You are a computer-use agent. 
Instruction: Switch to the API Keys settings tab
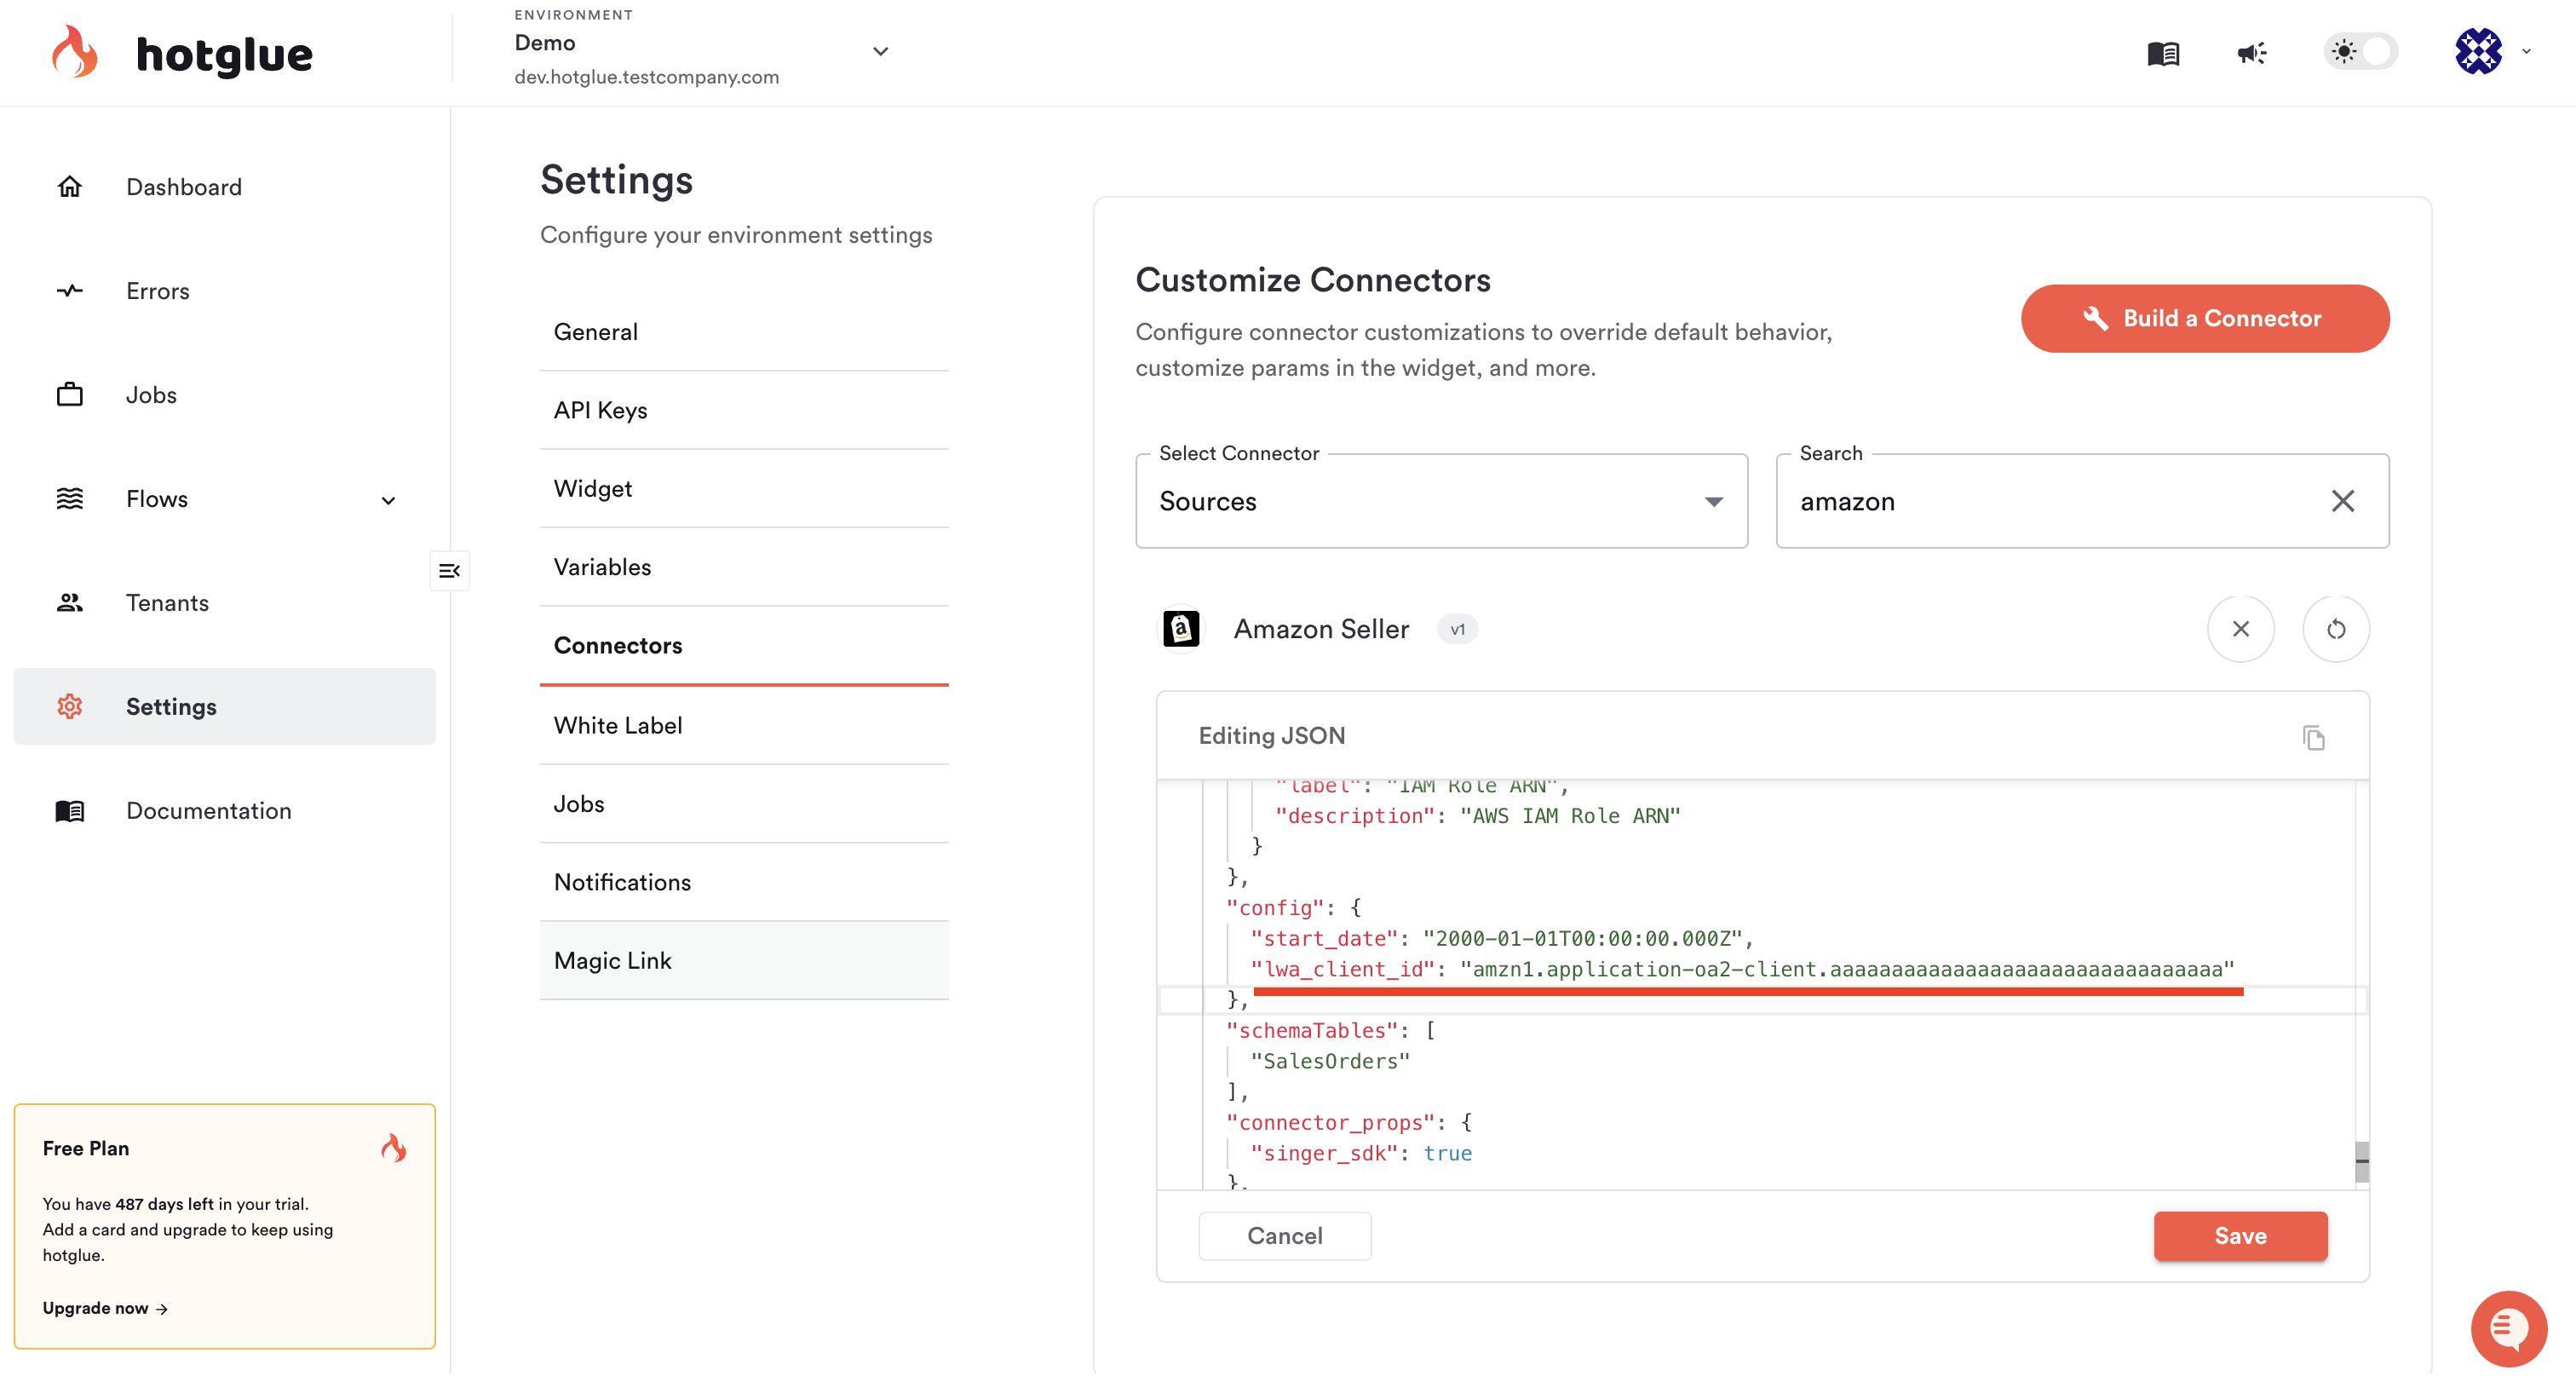click(601, 410)
